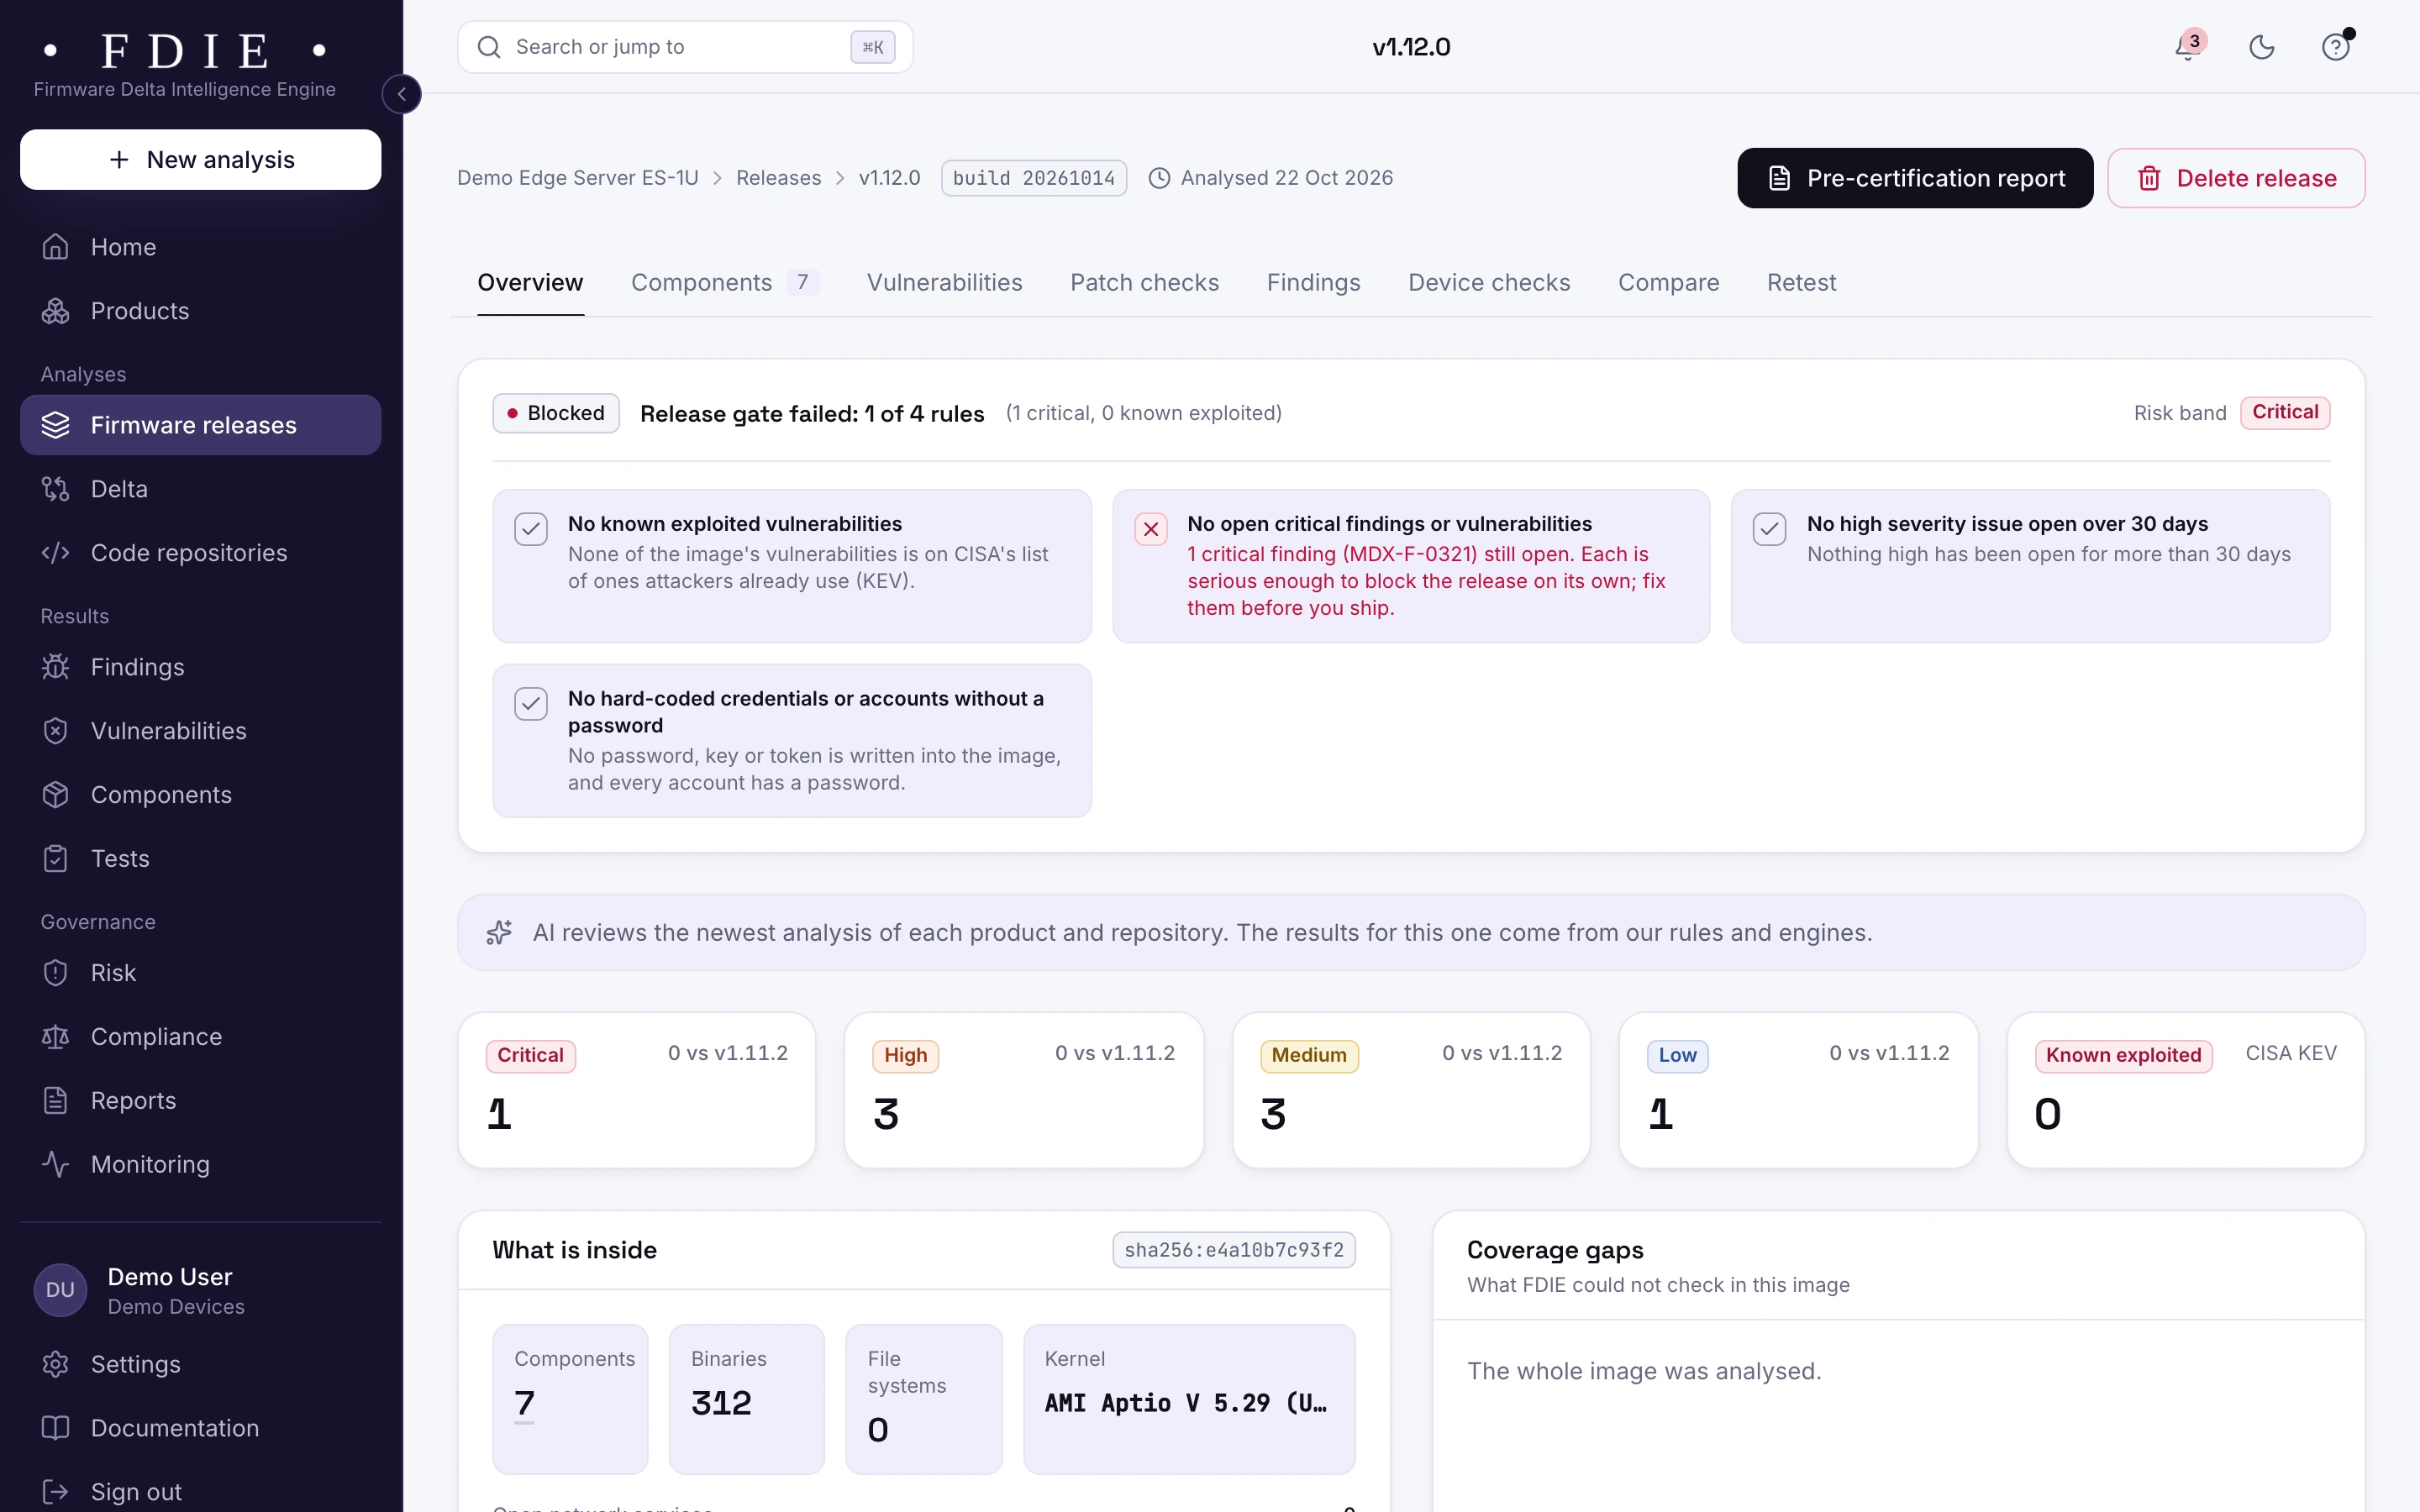Open Components under Results in sidebar
2420x1512 pixels.
(x=200, y=795)
